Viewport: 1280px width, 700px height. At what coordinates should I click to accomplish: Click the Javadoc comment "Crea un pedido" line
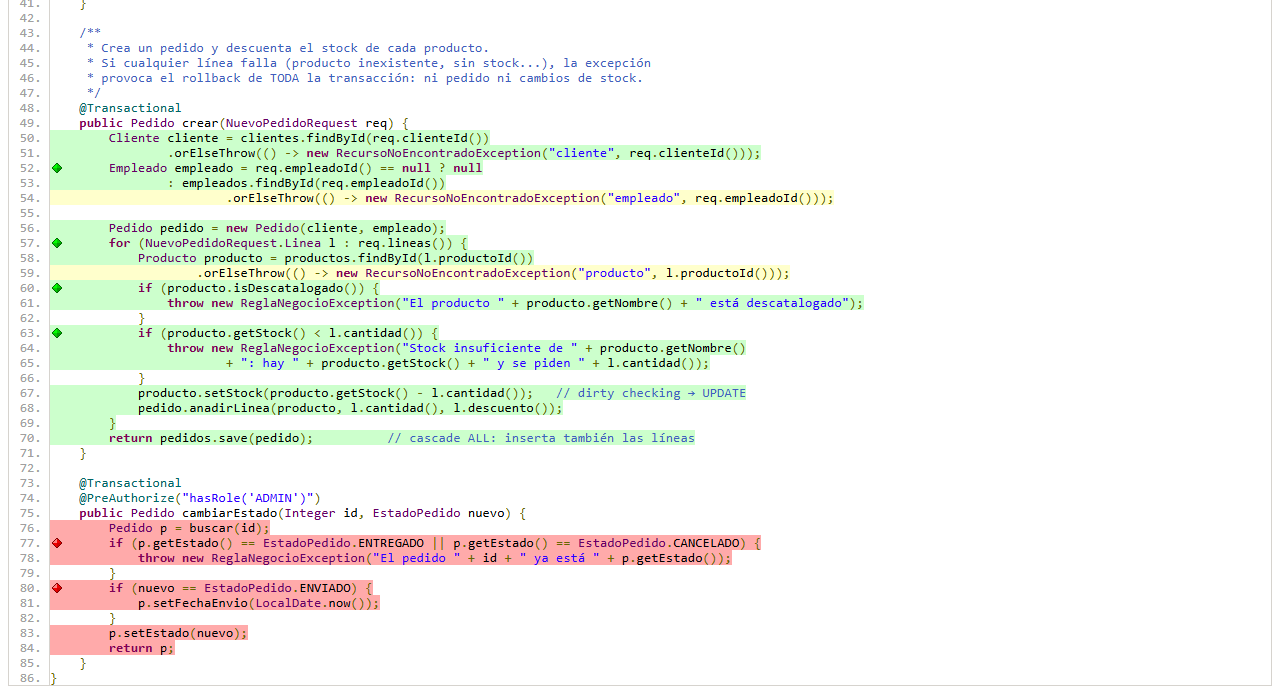tap(288, 48)
